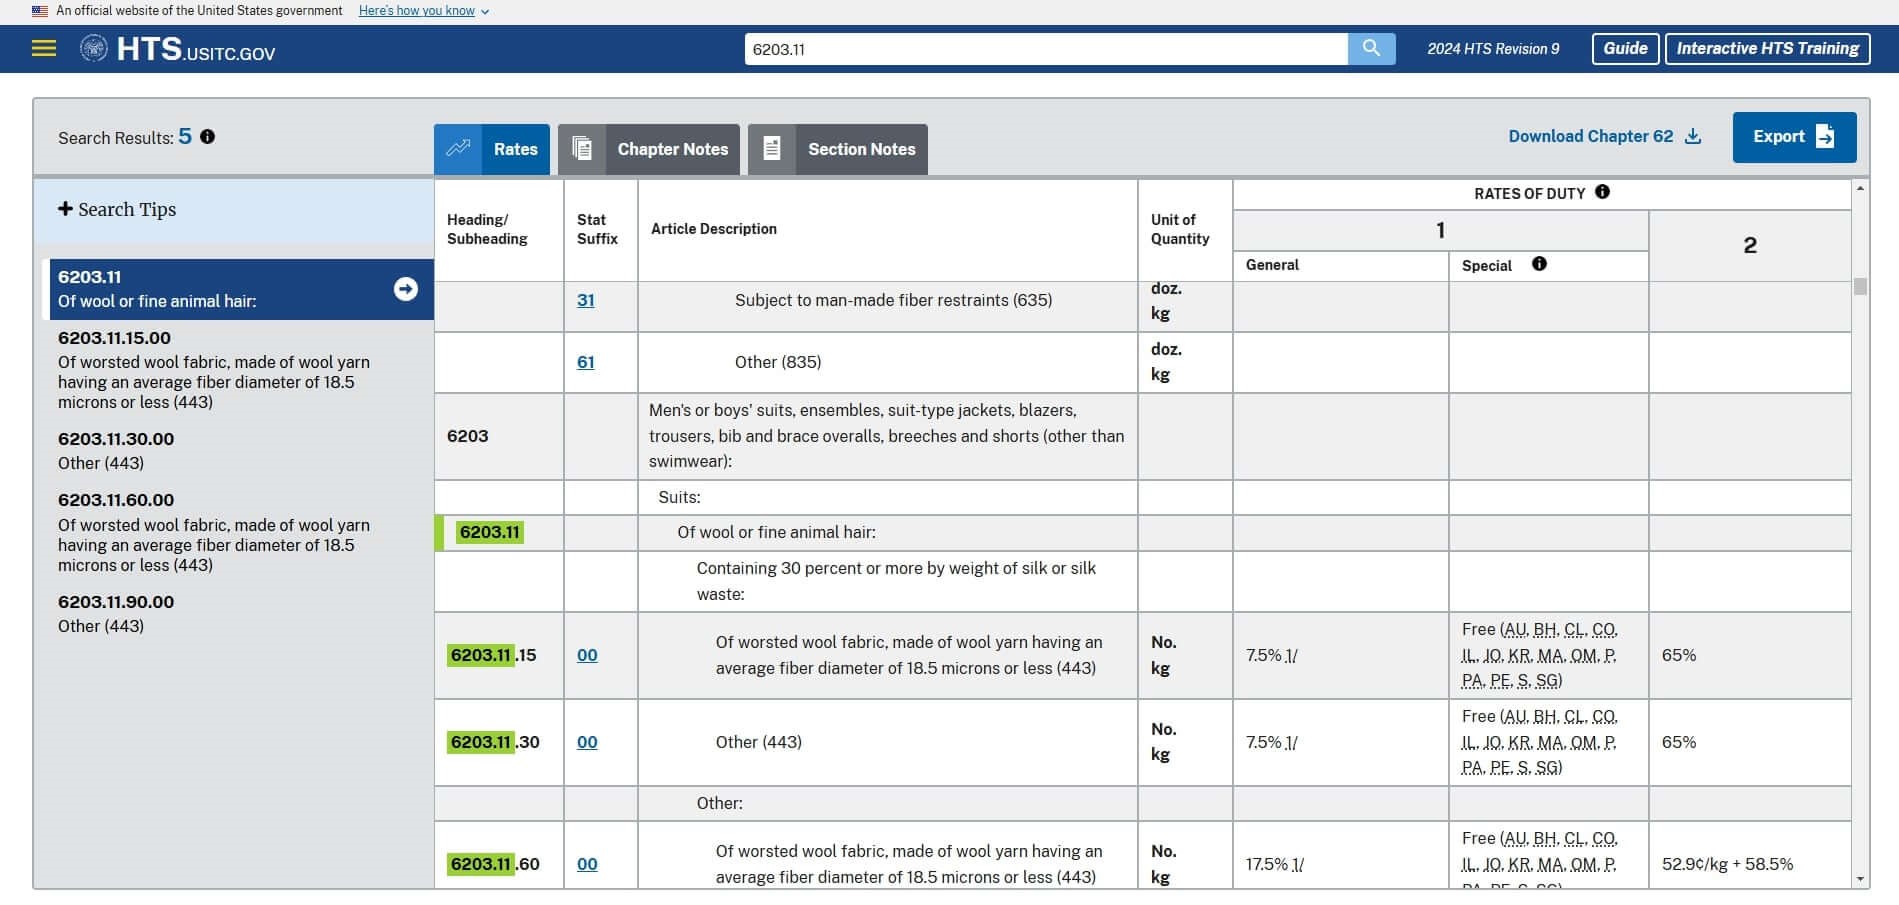Open the hamburger navigation menu

[44, 48]
